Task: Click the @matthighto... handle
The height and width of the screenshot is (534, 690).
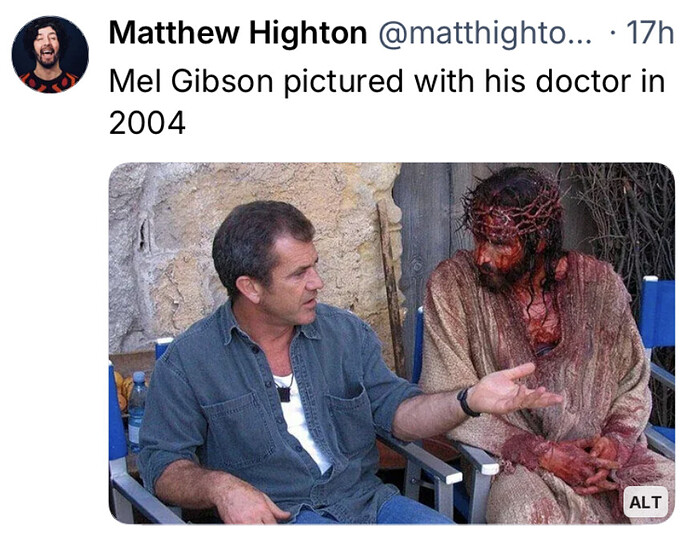Action: [x=485, y=33]
